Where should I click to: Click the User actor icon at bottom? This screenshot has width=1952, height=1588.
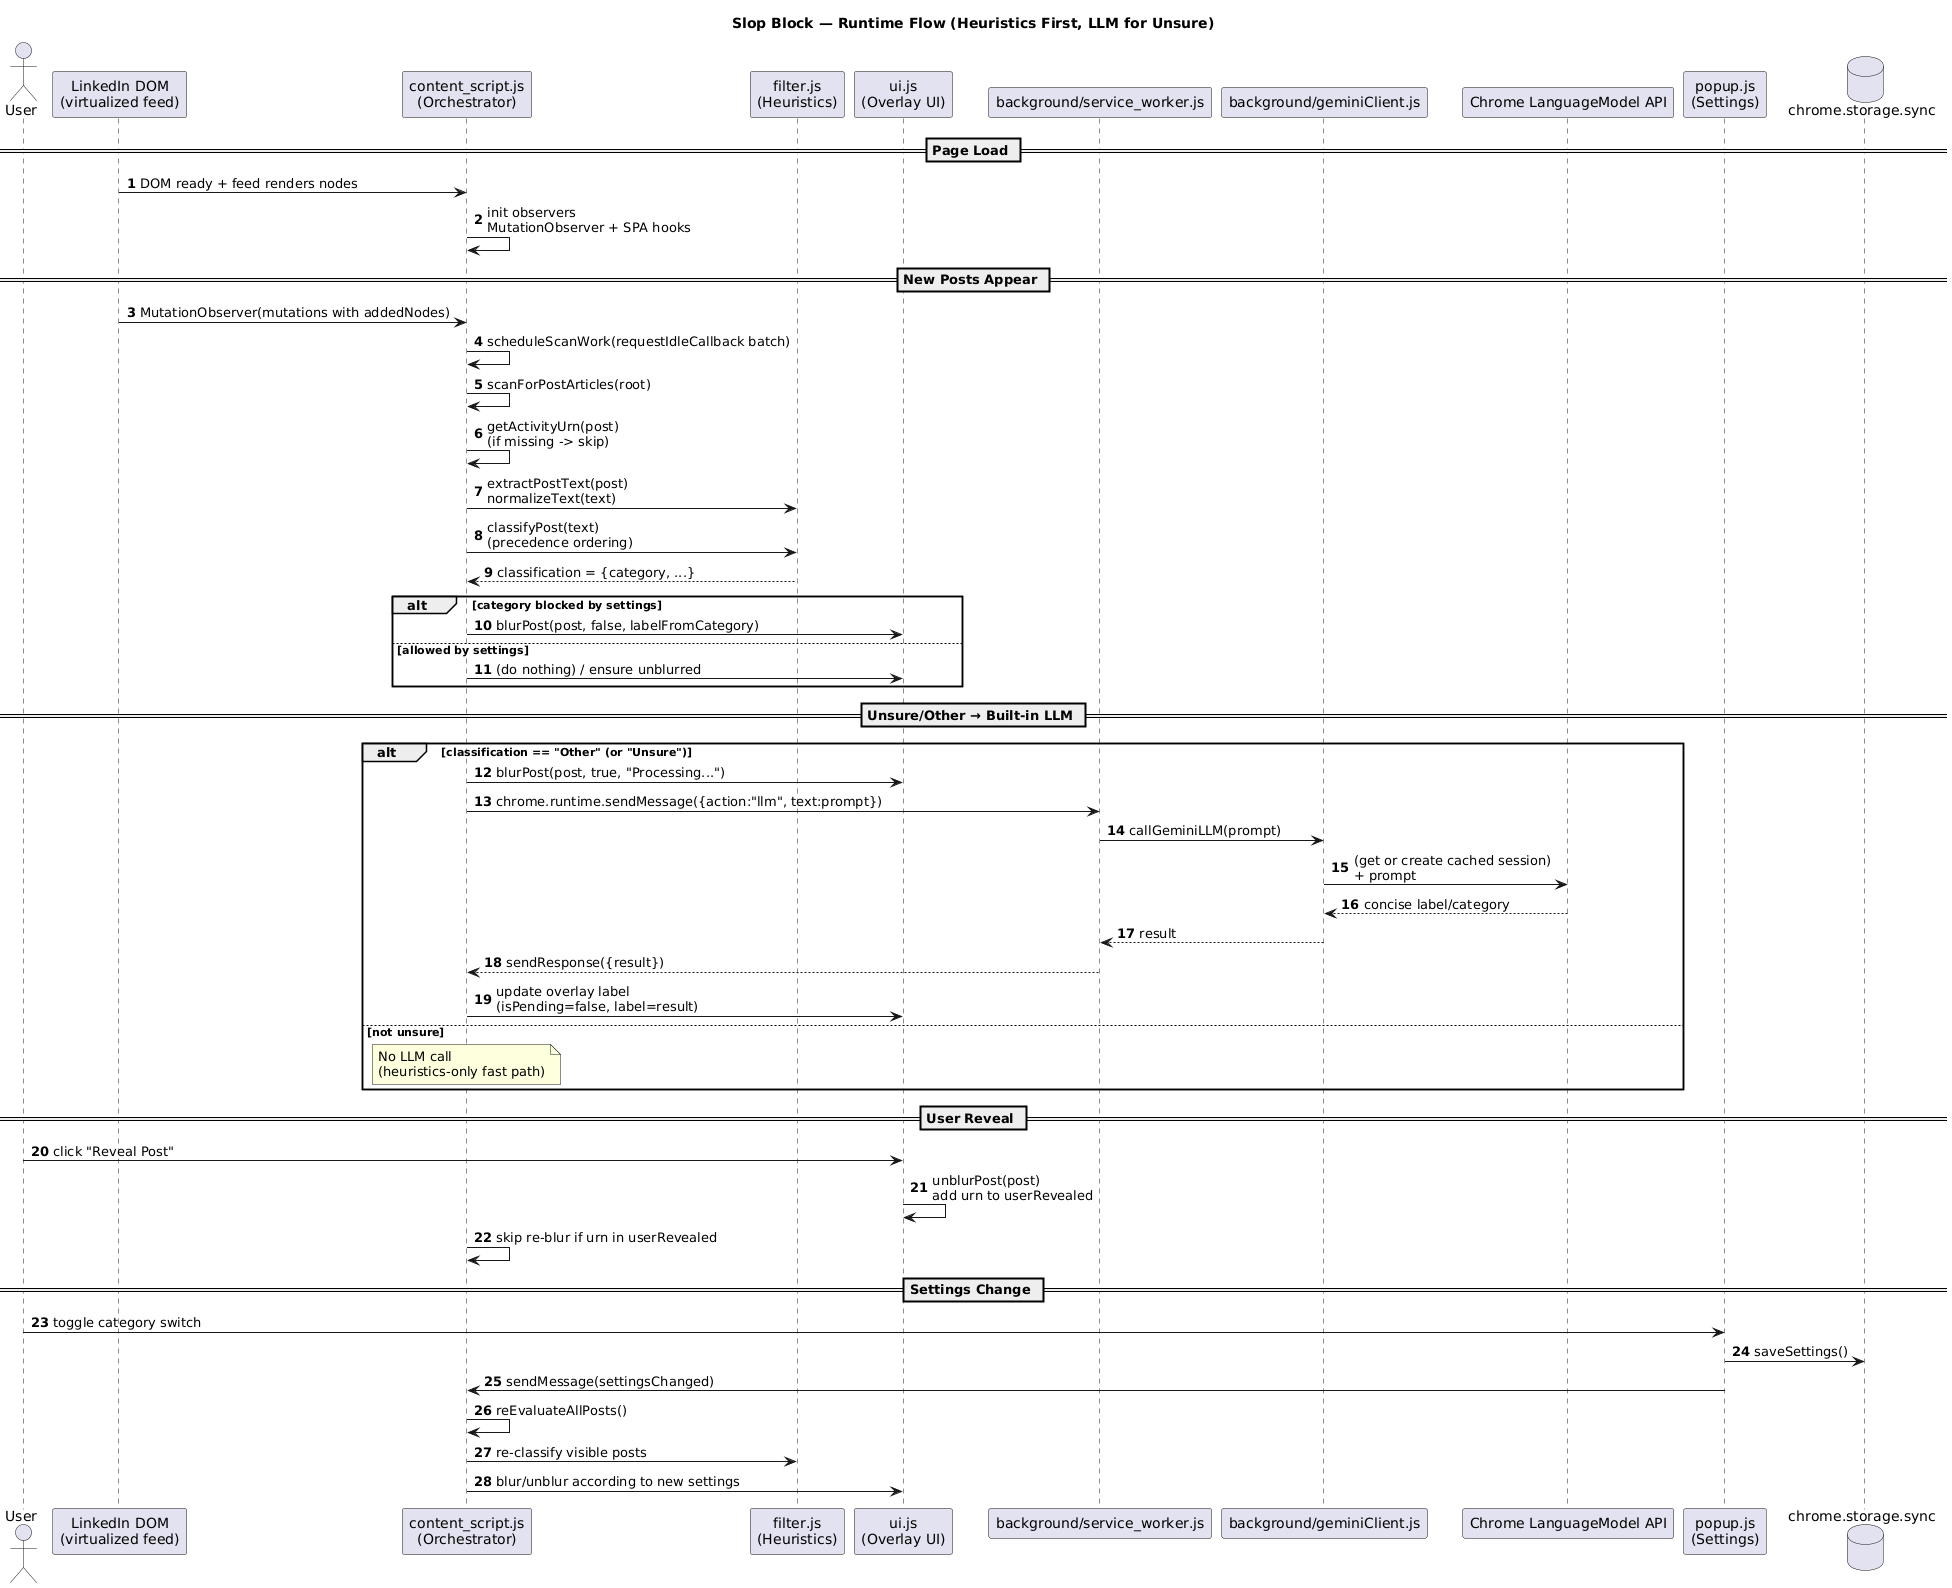point(23,1552)
